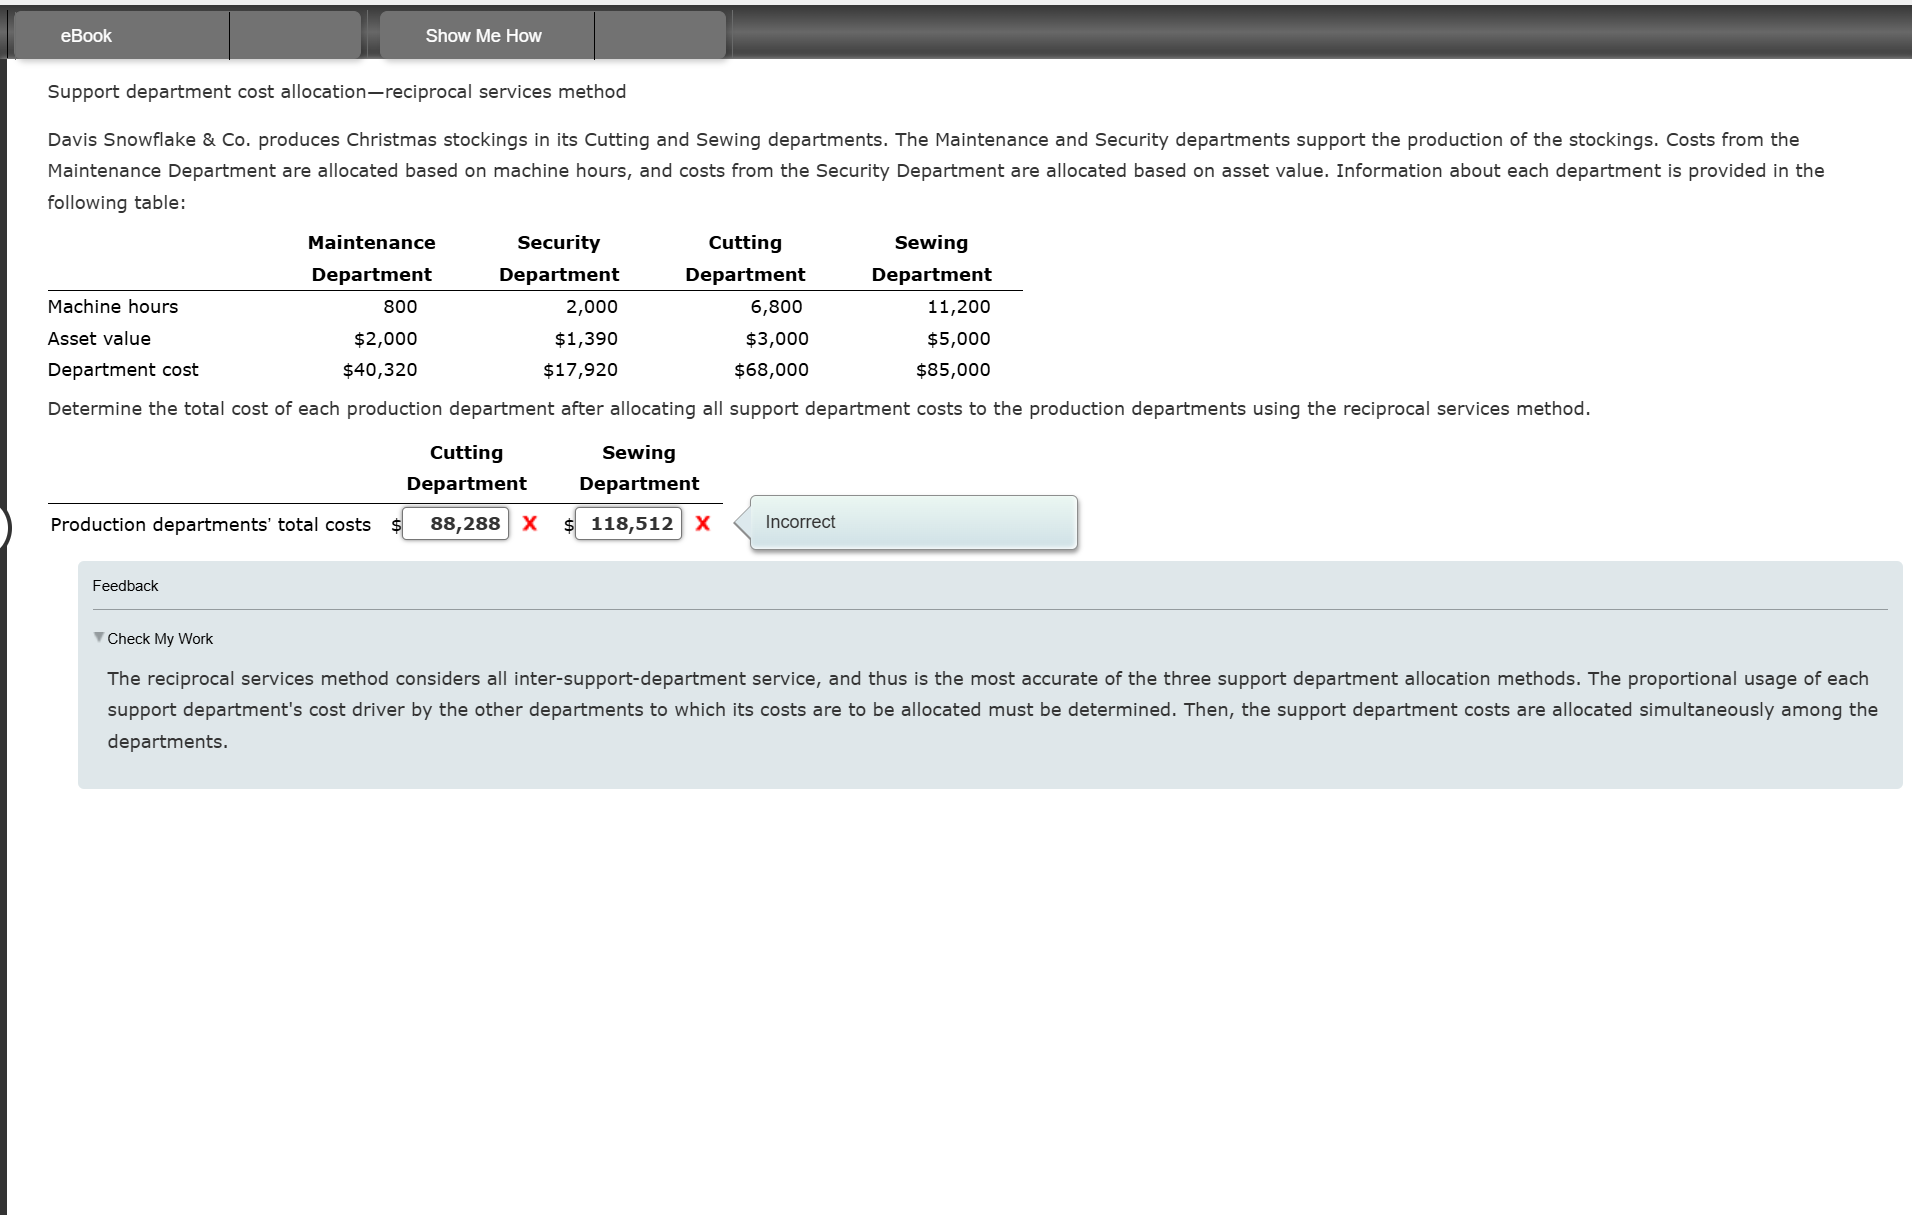1912x1215 pixels.
Task: Click the Incorrect feedback callout
Action: pyautogui.click(x=908, y=522)
